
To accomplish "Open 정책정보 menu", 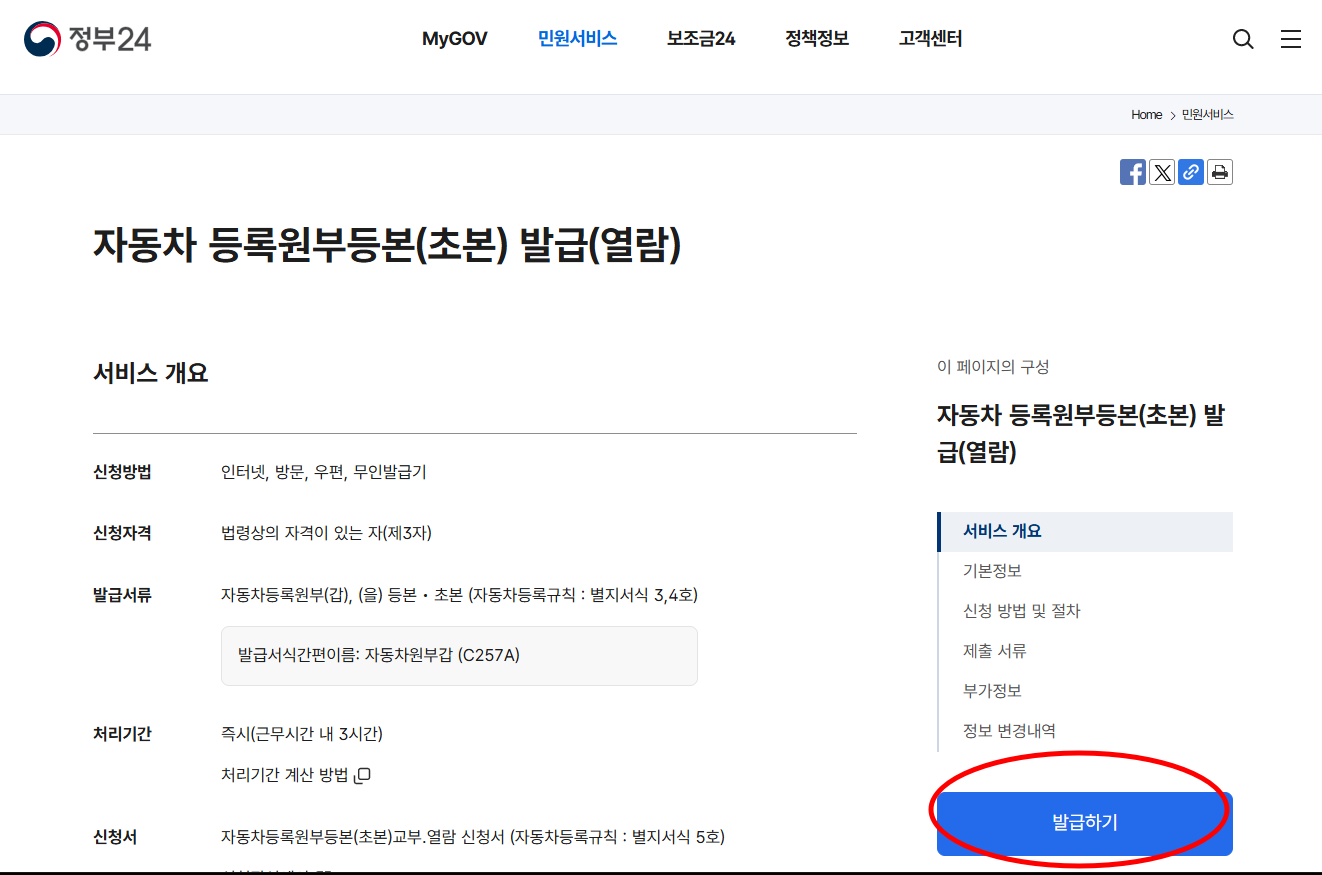I will click(817, 39).
